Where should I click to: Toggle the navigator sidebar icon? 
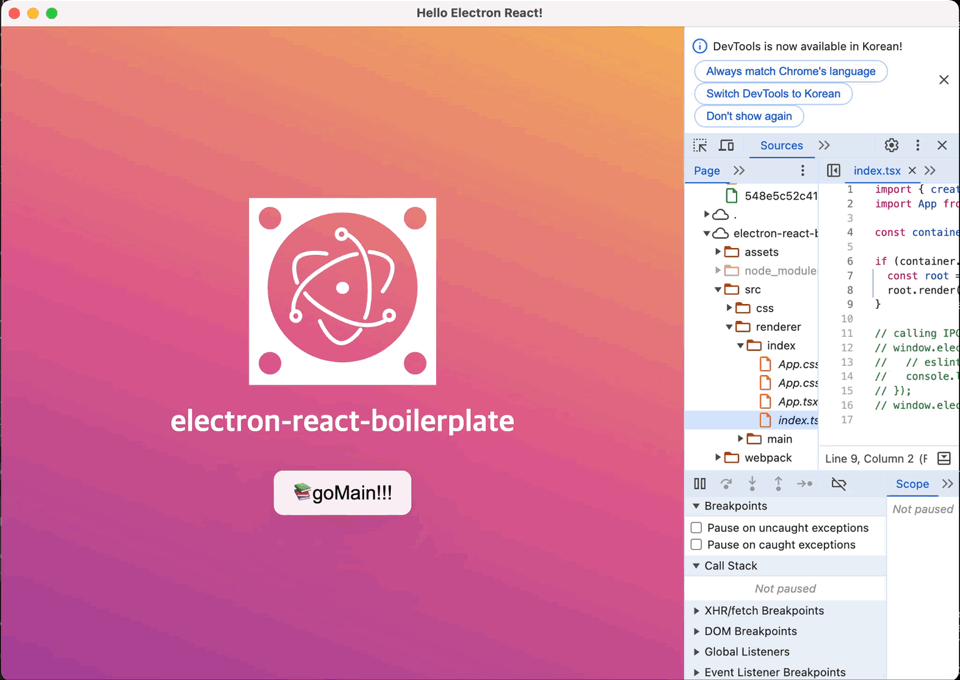click(x=833, y=170)
